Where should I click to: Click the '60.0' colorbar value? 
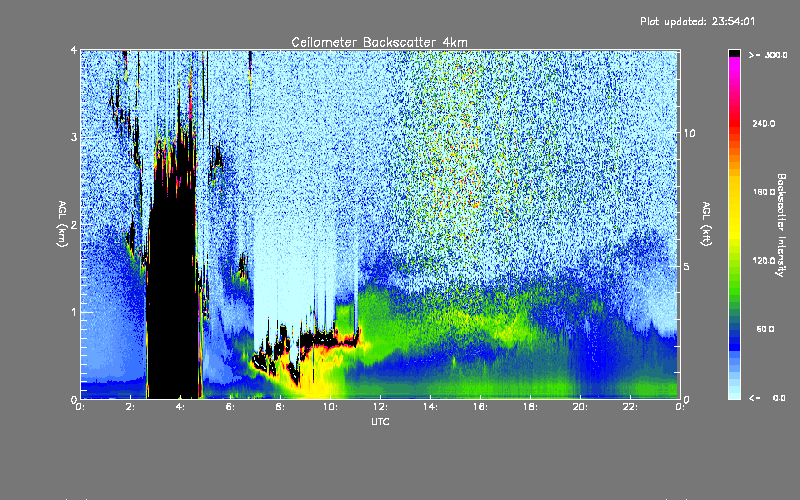[x=765, y=329]
